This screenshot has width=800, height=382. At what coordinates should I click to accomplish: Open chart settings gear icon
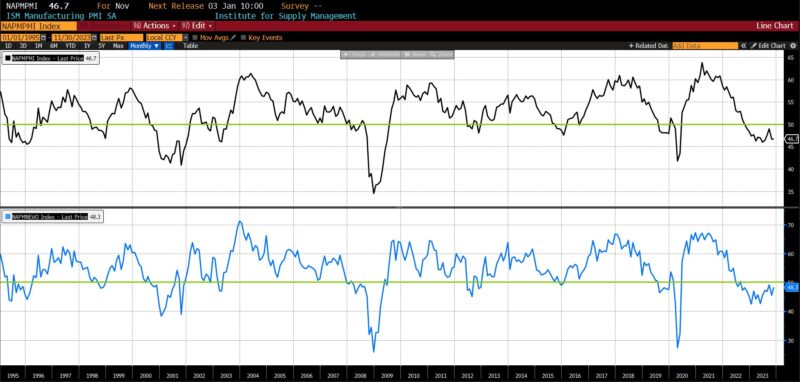pos(792,45)
